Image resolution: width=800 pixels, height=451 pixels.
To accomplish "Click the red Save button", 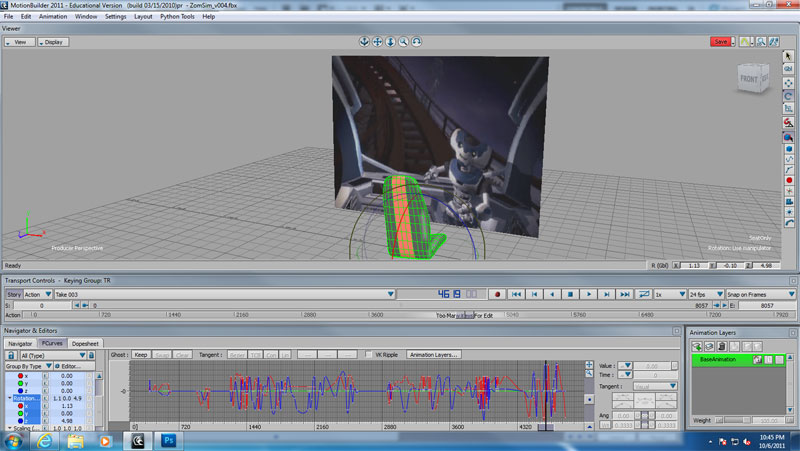I will point(721,42).
